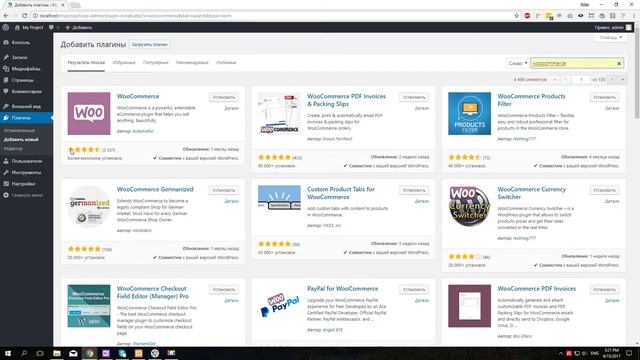Open the Windows Start menu
Viewport: 640px width, 360px height.
click(x=8, y=353)
